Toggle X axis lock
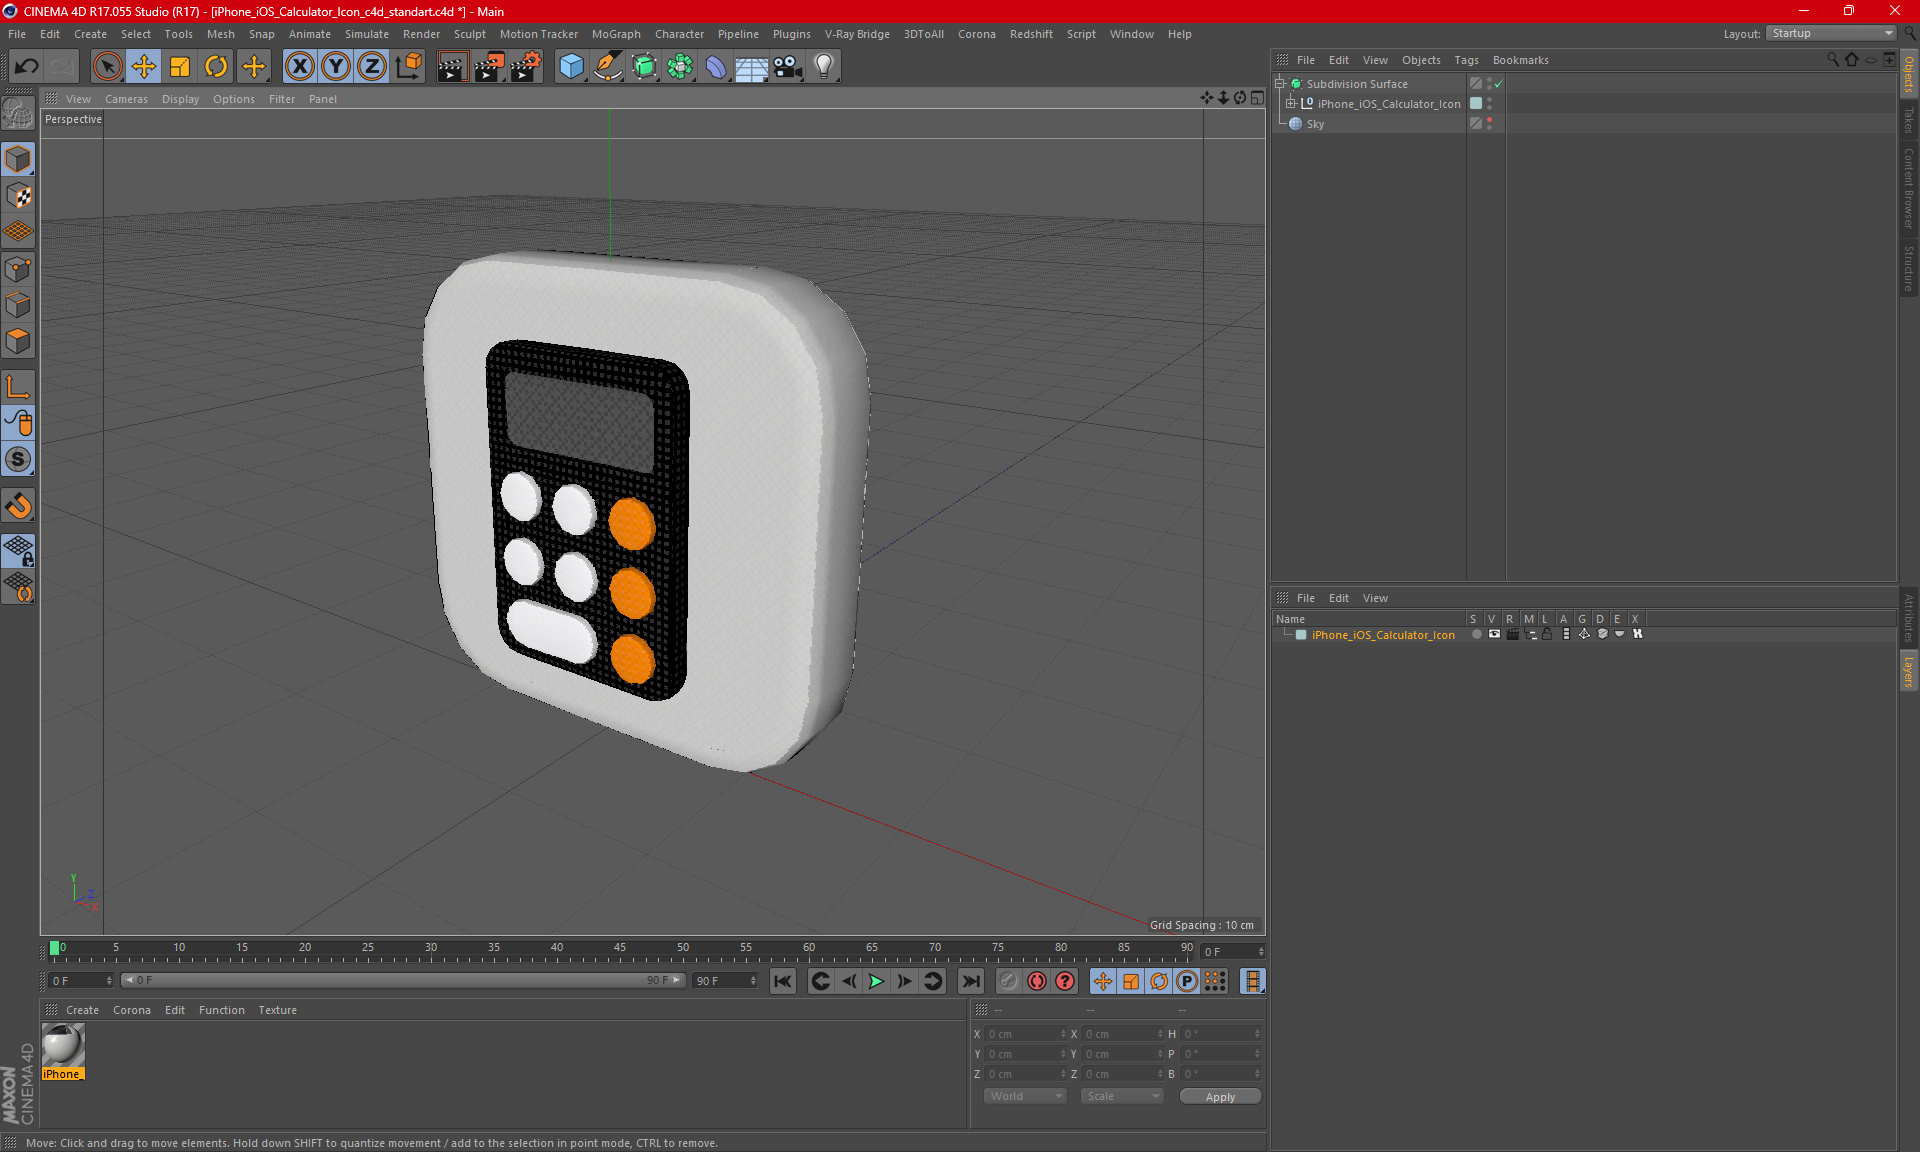The image size is (1920, 1152). pyautogui.click(x=299, y=67)
